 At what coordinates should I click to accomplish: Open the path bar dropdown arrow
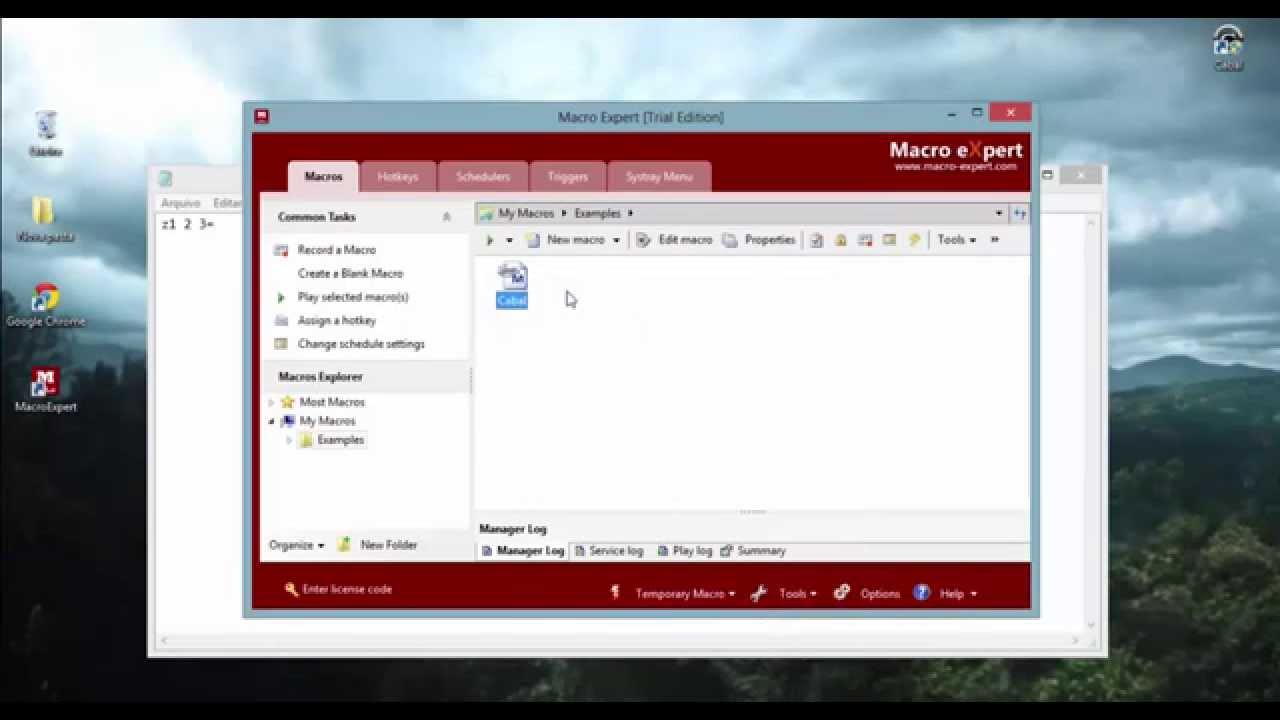[998, 213]
